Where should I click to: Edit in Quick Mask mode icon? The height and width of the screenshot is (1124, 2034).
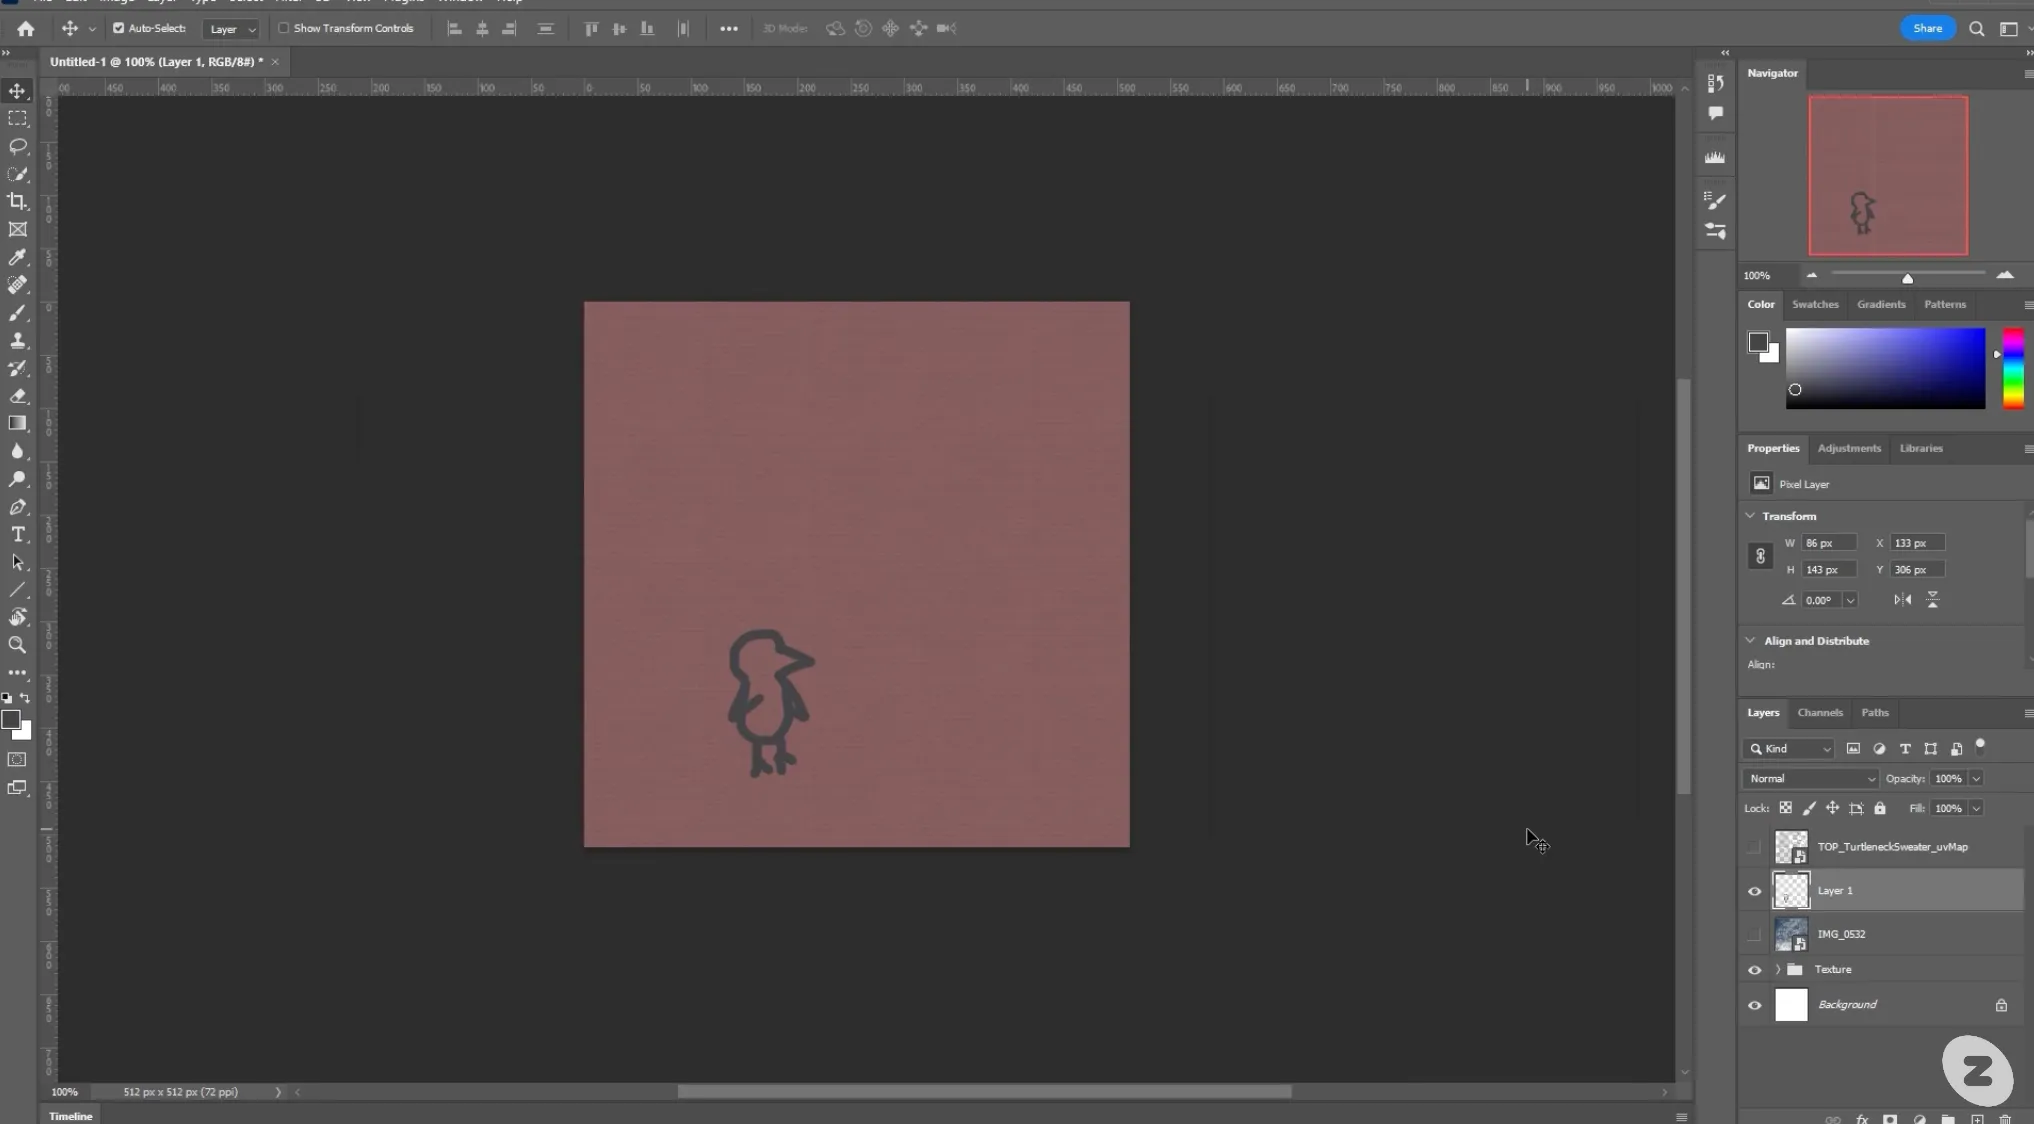(17, 760)
